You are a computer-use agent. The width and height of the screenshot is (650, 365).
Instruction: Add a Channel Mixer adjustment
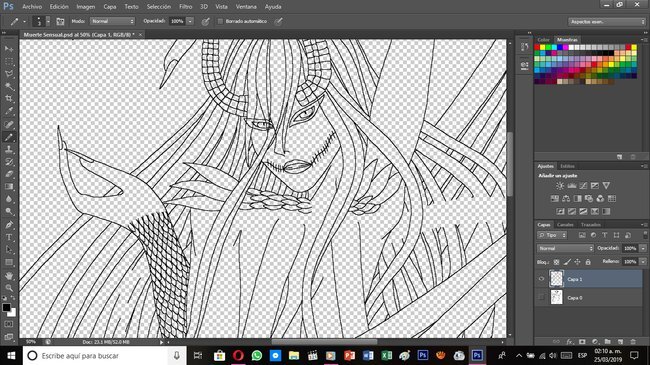click(x=600, y=199)
